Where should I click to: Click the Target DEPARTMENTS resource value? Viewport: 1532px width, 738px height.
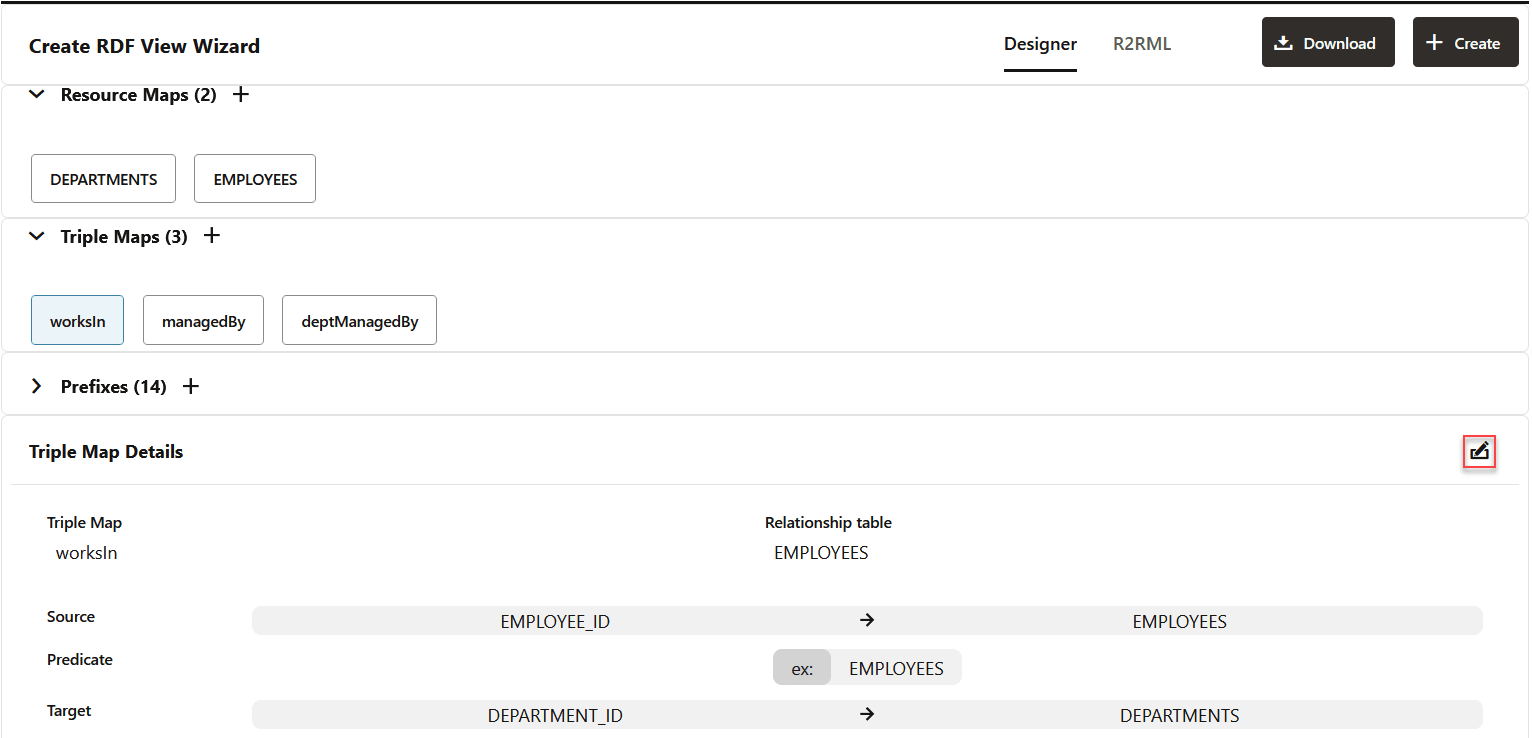[1179, 715]
